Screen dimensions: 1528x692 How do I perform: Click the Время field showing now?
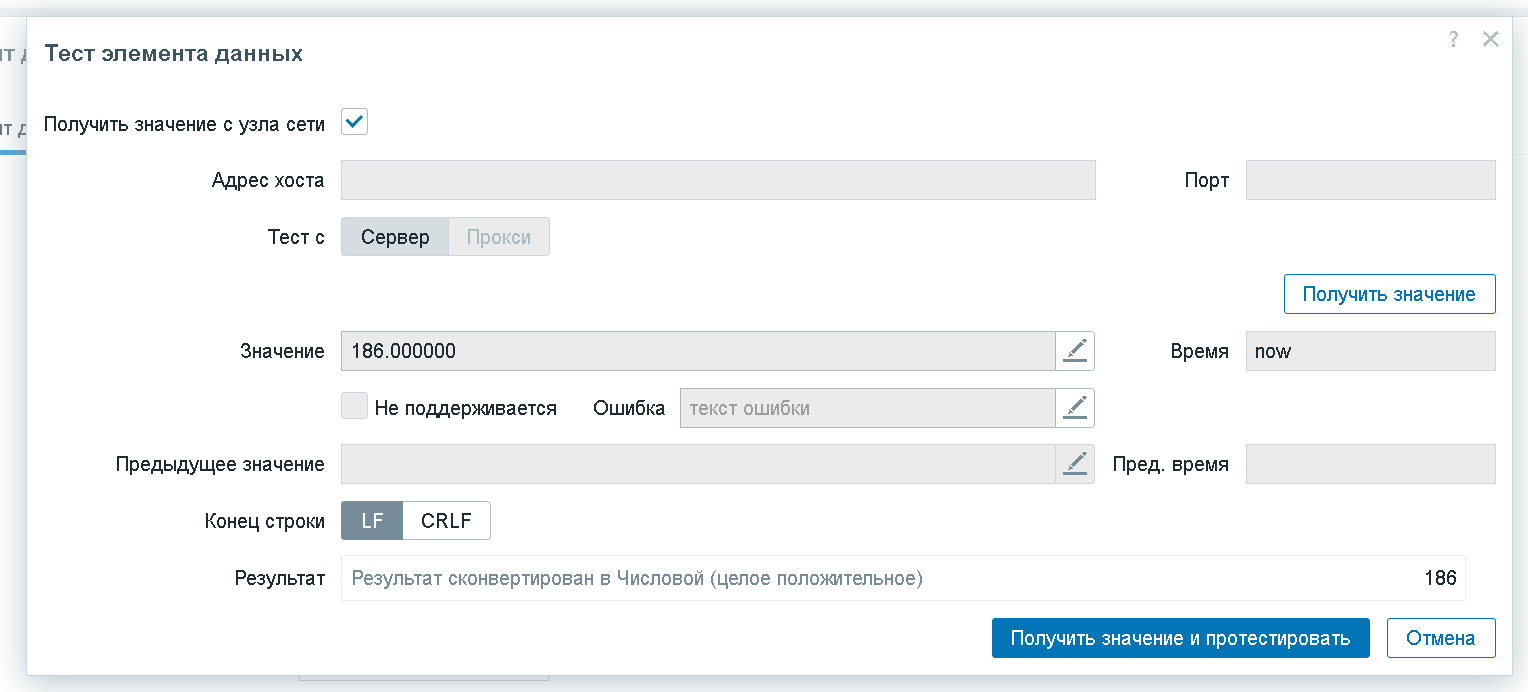tap(1370, 351)
